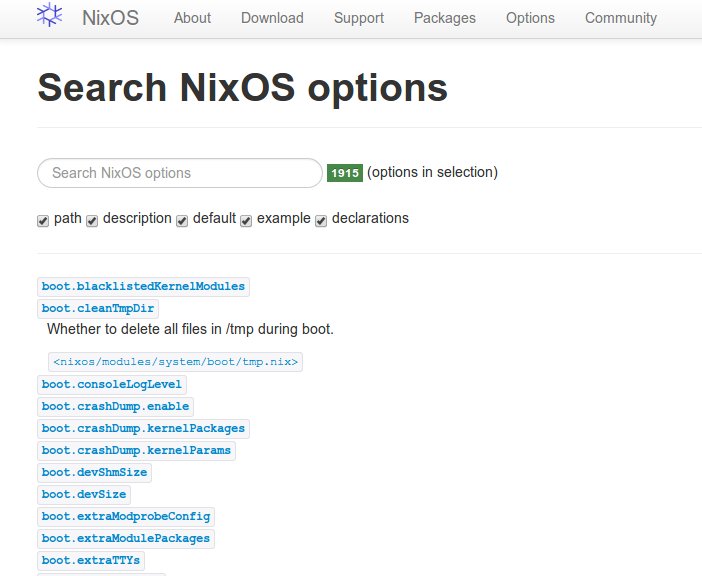Open the Community navbar link
Screen dimensions: 702x576
pos(620,18)
